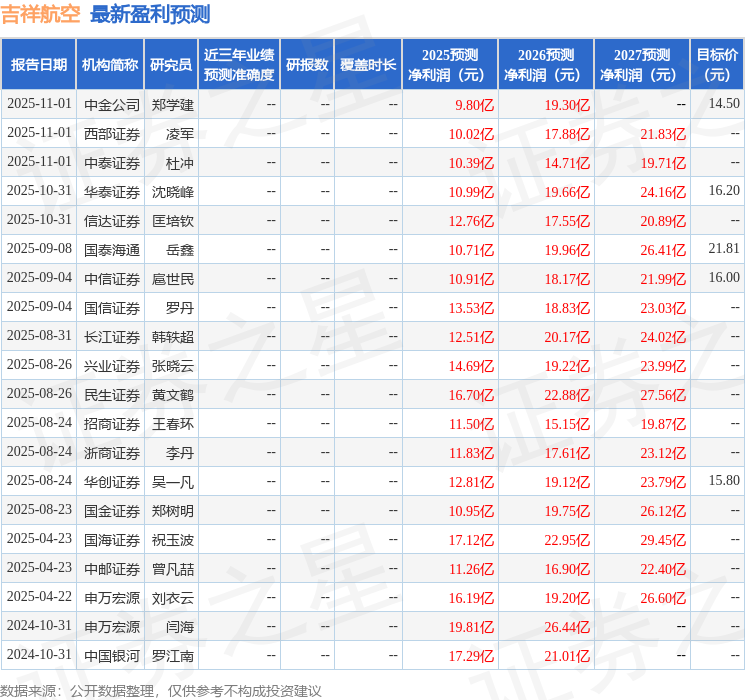Select the 机构简称 column header
Image resolution: width=745 pixels, height=700 pixels.
click(110, 65)
